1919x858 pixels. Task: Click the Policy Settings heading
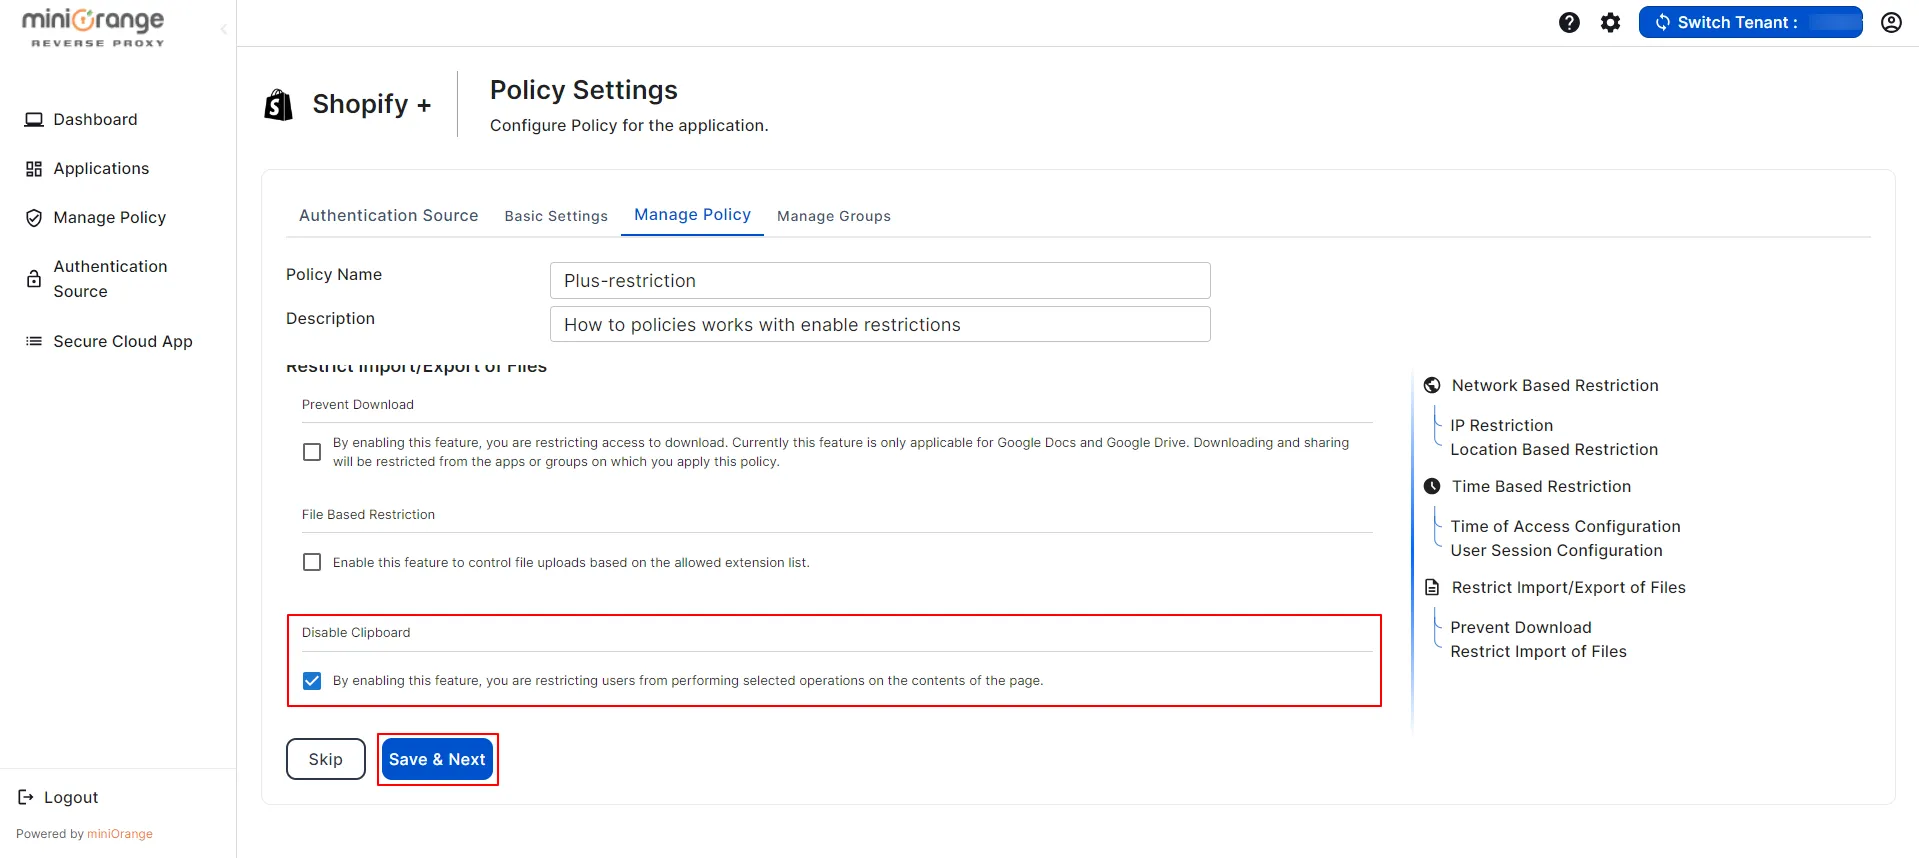[584, 90]
